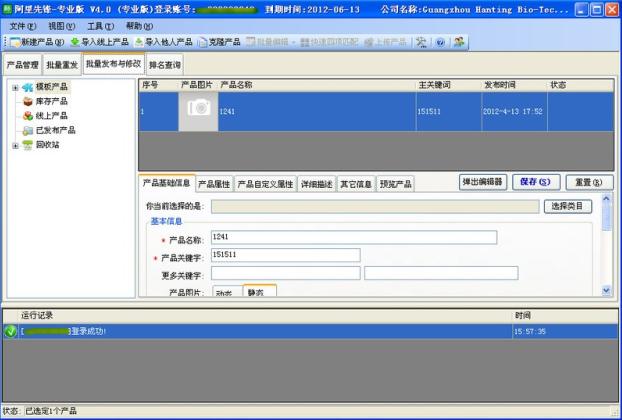Image resolution: width=622 pixels, height=420 pixels.
Task: Click the 发布时间 column header
Action: pyautogui.click(x=514, y=85)
